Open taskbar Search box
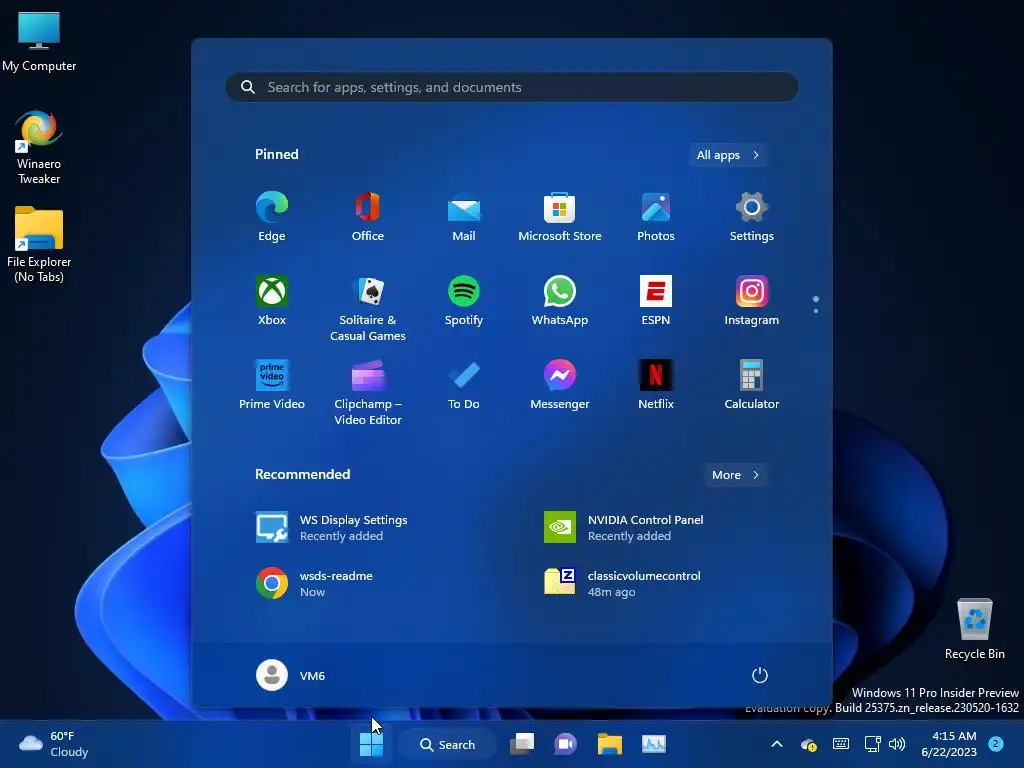Viewport: 1024px width, 768px height. tap(447, 744)
